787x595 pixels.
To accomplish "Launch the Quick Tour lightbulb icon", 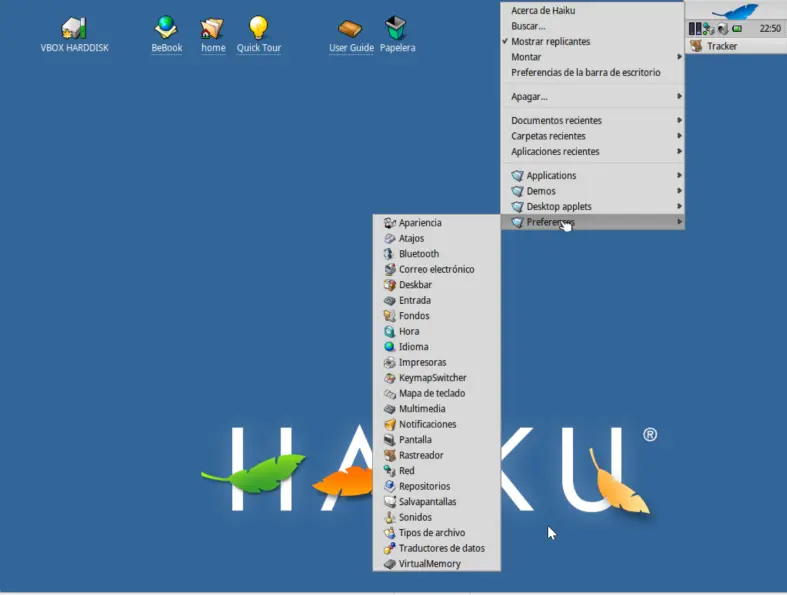I will click(x=258, y=28).
